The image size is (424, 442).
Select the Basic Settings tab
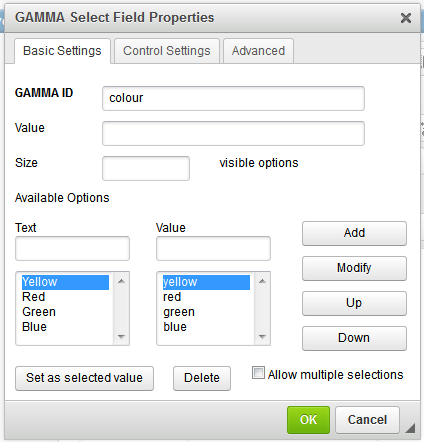pos(62,51)
